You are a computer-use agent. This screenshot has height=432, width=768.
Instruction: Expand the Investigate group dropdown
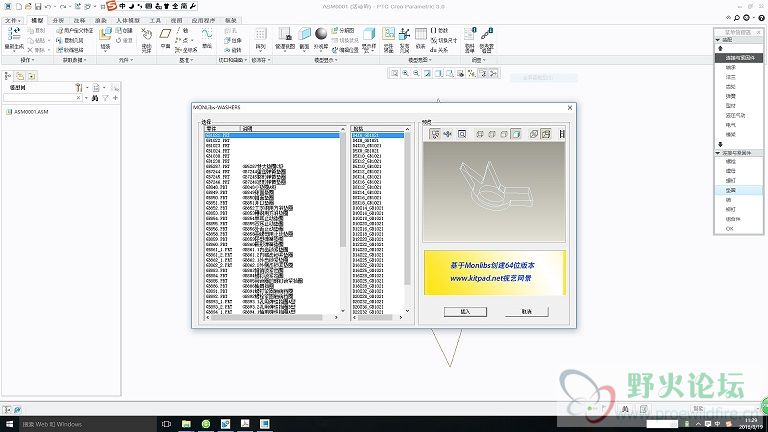coord(479,60)
